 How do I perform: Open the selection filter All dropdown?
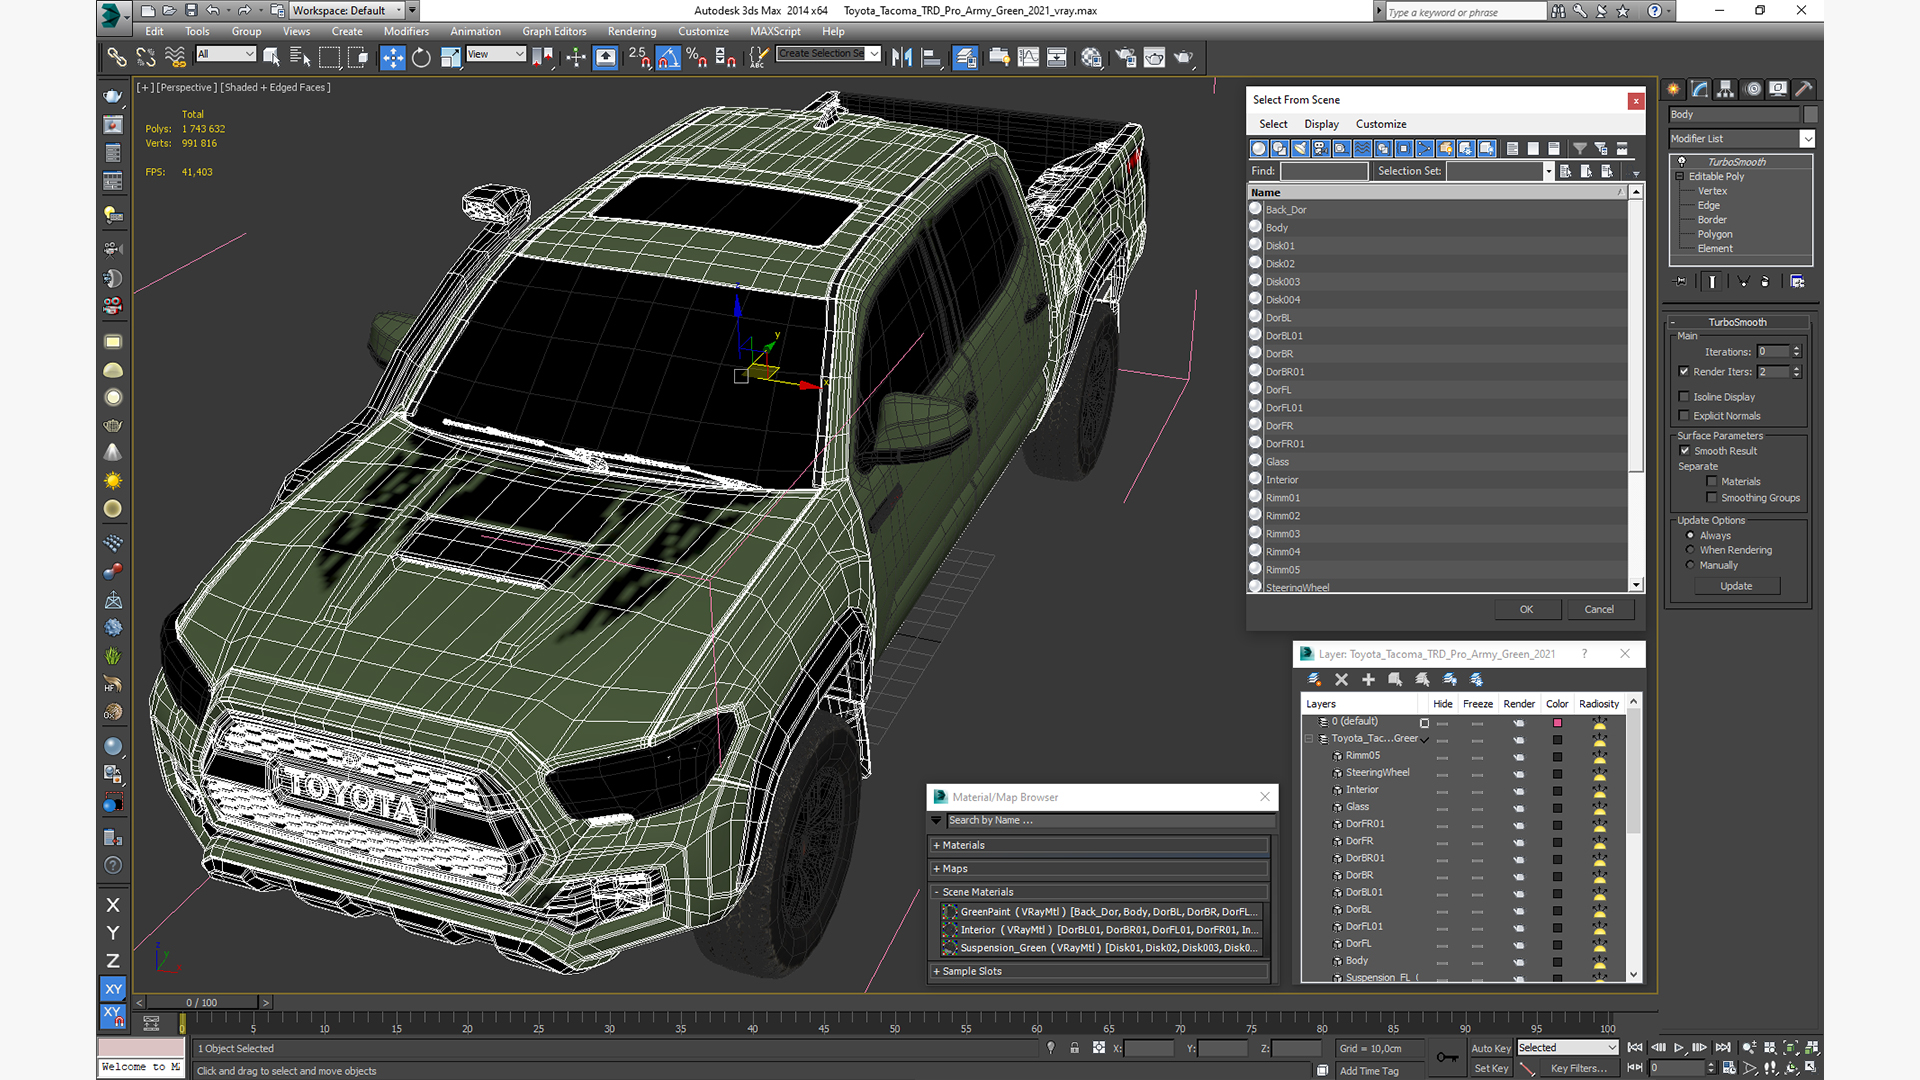[226, 54]
